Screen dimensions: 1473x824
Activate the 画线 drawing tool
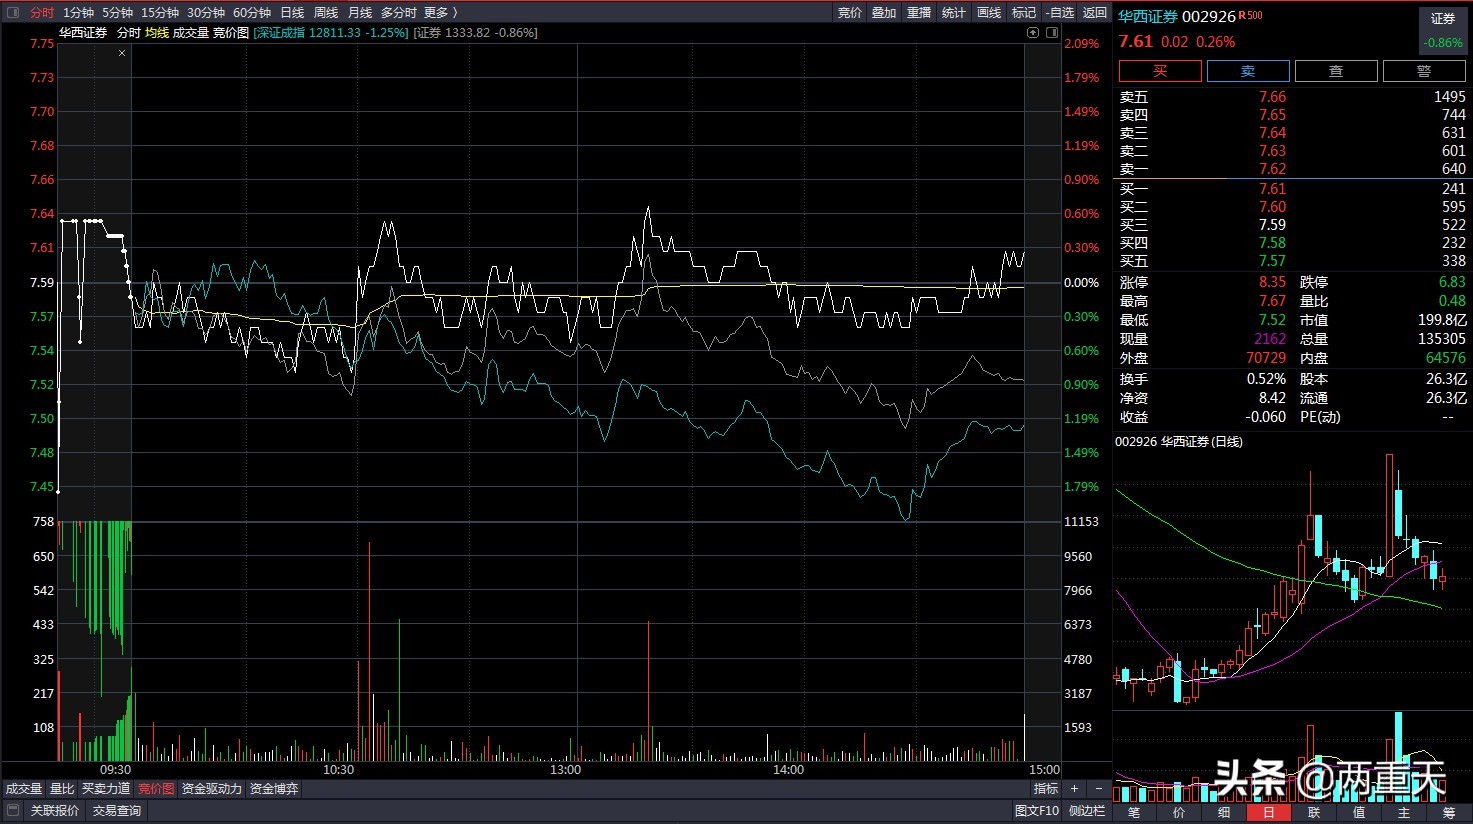(x=989, y=12)
